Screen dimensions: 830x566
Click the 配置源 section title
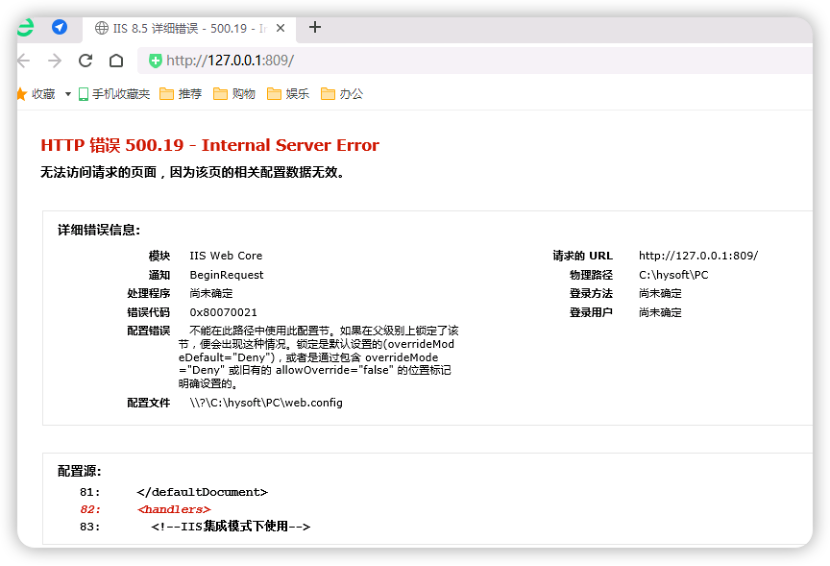pyautogui.click(x=79, y=471)
